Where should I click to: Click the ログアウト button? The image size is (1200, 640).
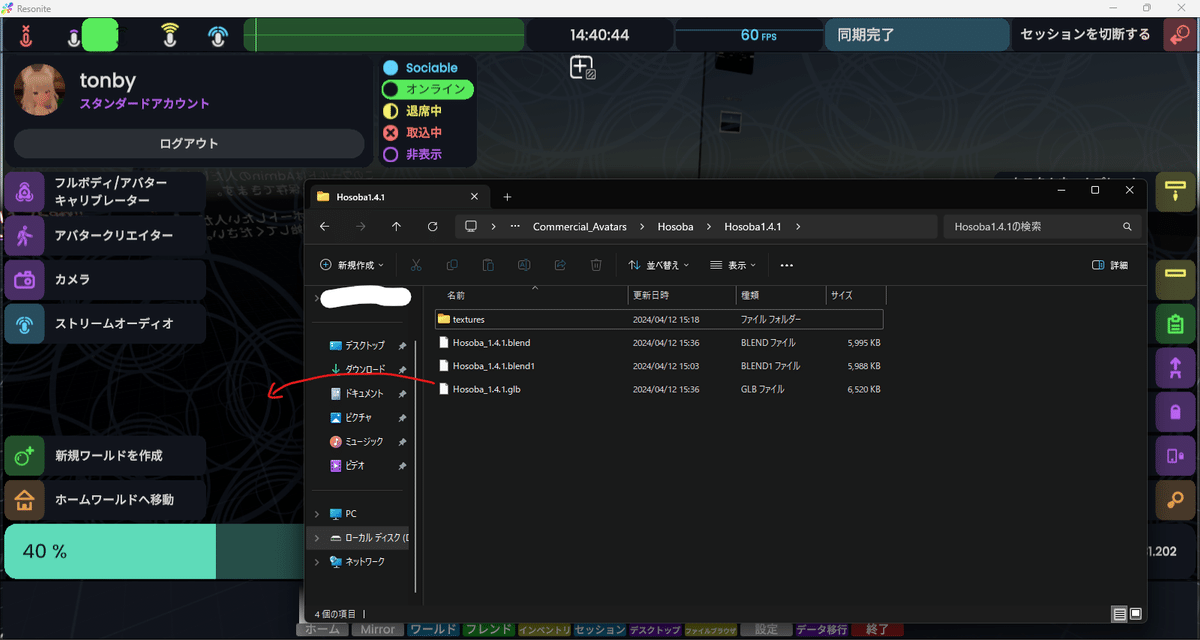pyautogui.click(x=189, y=144)
